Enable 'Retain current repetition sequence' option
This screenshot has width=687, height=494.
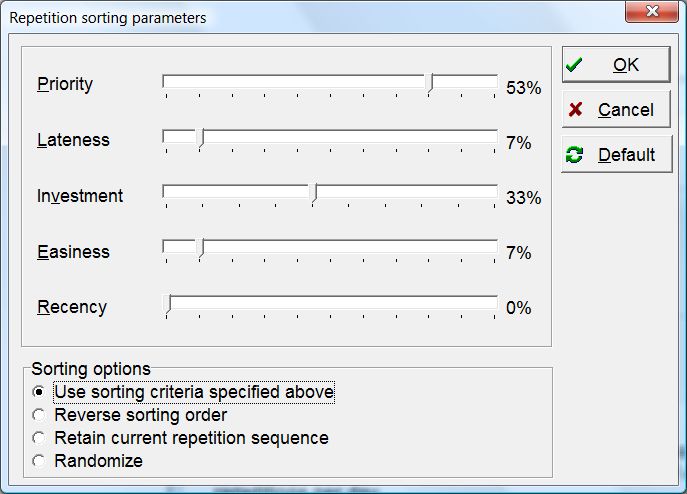click(x=39, y=438)
